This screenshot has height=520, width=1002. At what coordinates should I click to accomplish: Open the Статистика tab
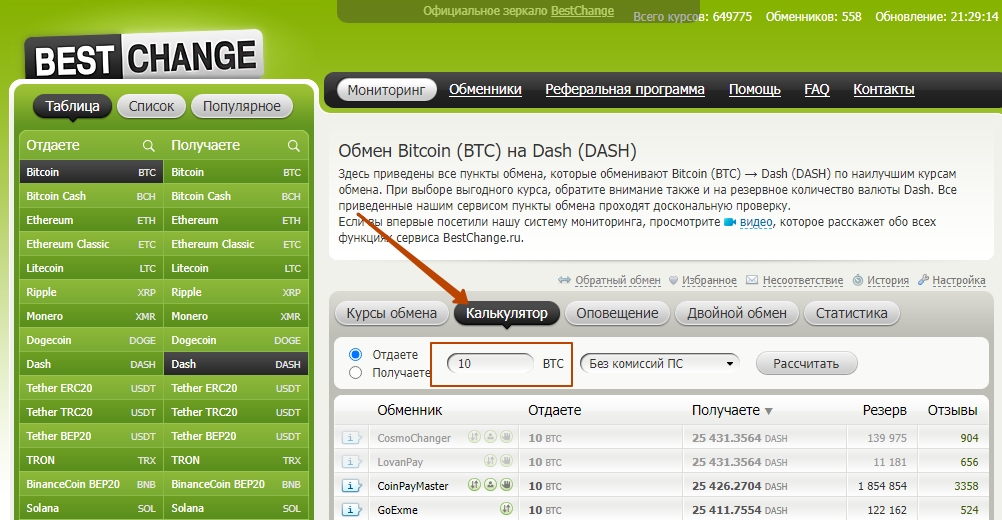pos(852,313)
